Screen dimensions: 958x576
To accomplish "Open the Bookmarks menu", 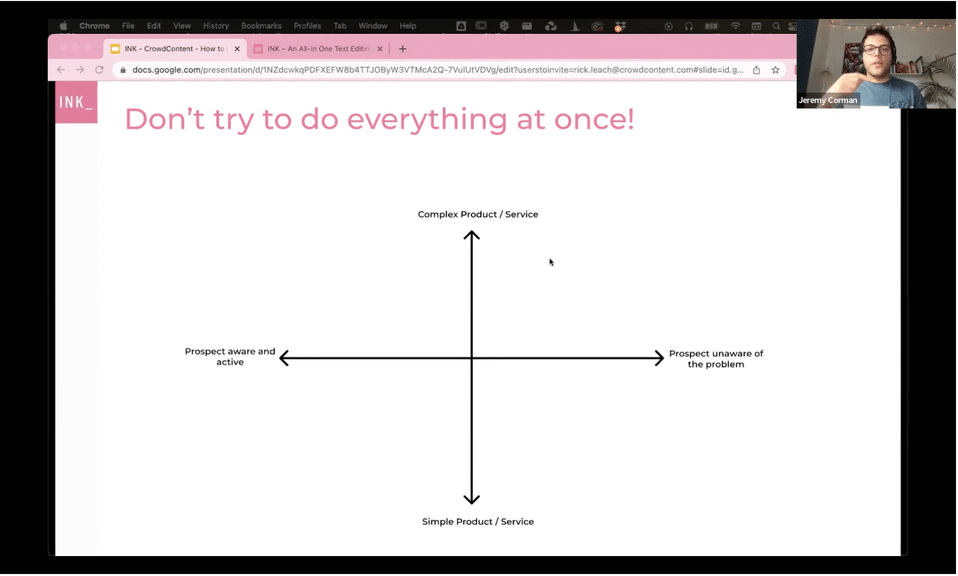I will pyautogui.click(x=261, y=26).
